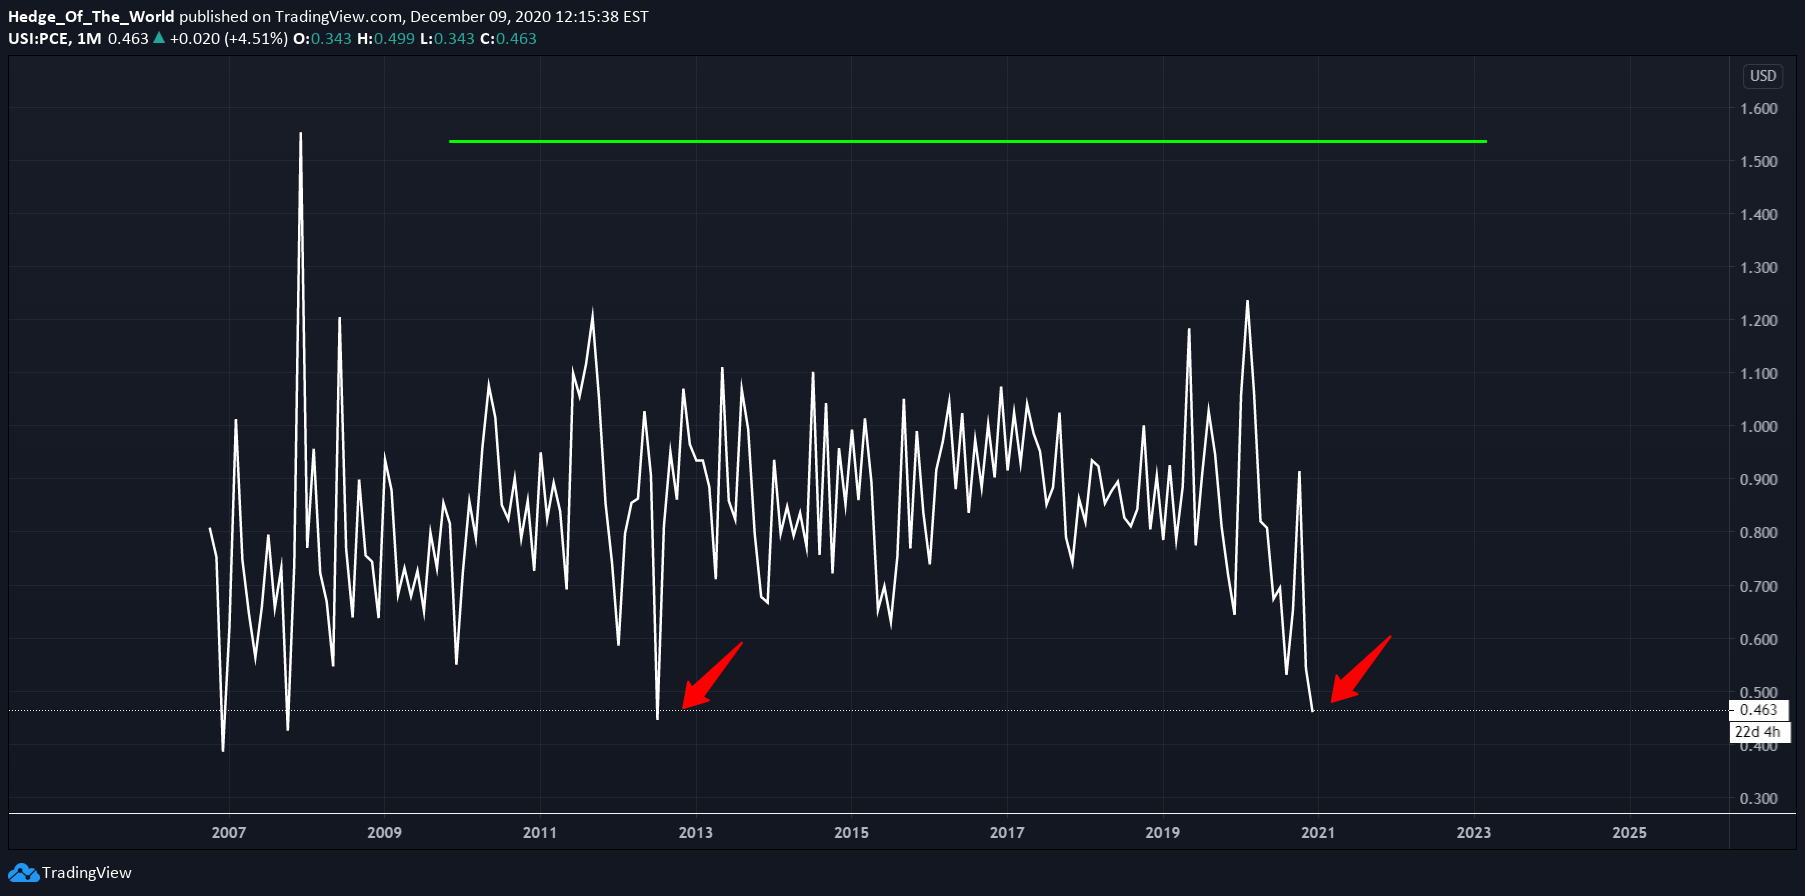Click the high value H:0.499
The width and height of the screenshot is (1805, 896).
386,39
